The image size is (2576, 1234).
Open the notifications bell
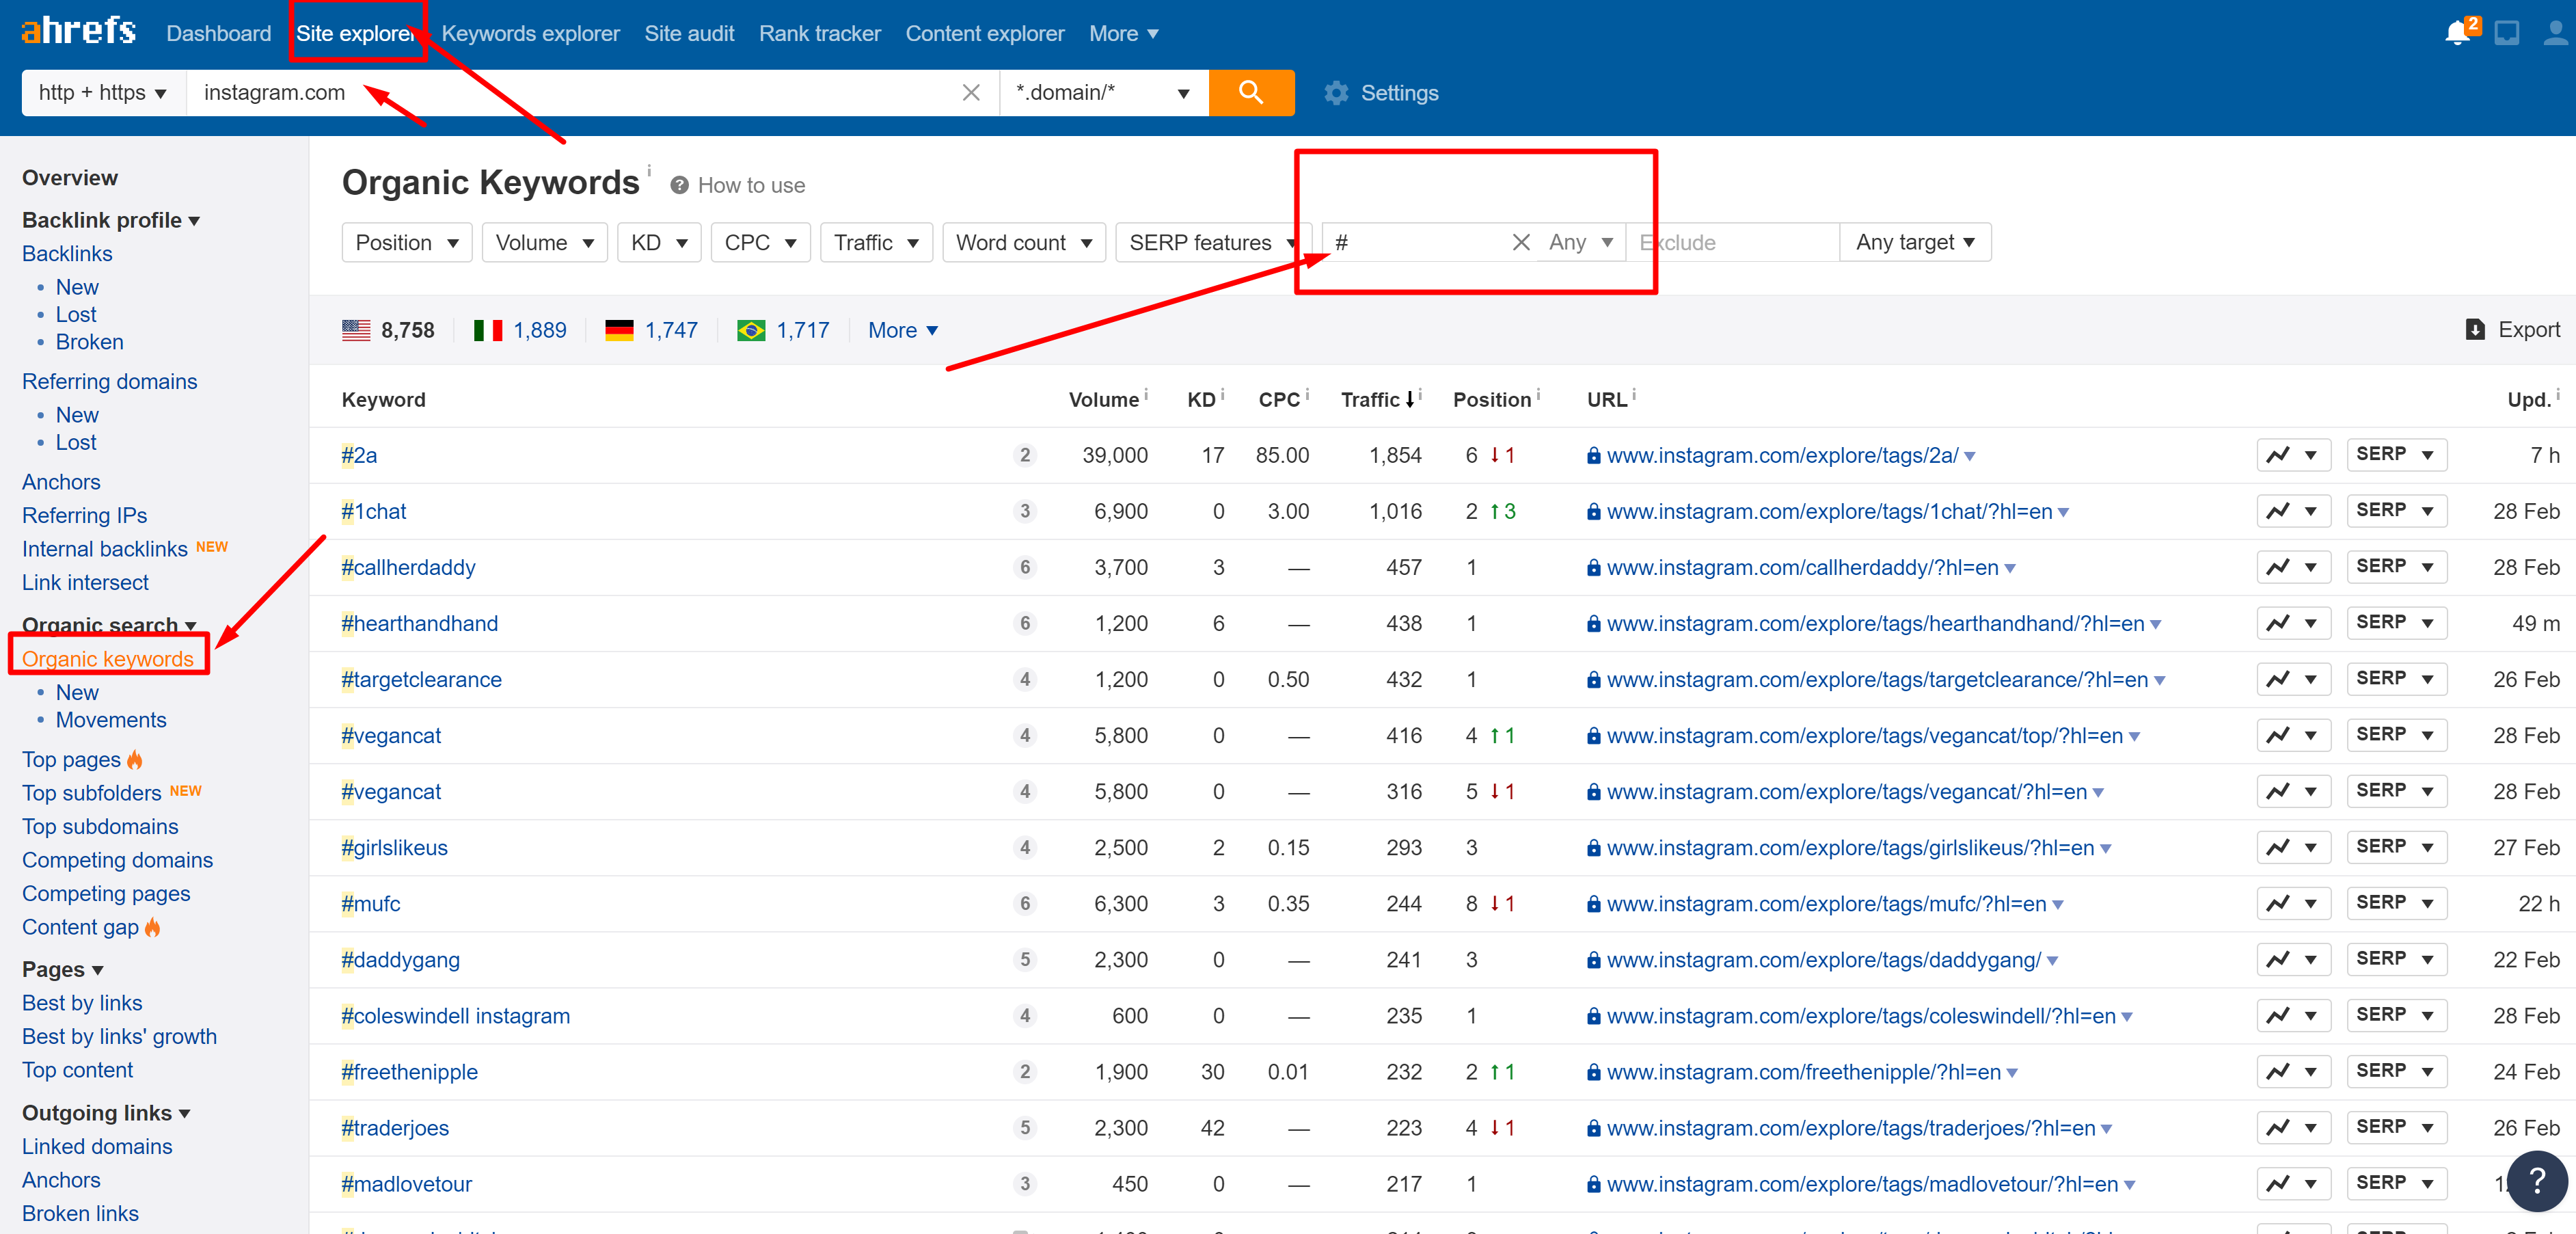(2457, 33)
